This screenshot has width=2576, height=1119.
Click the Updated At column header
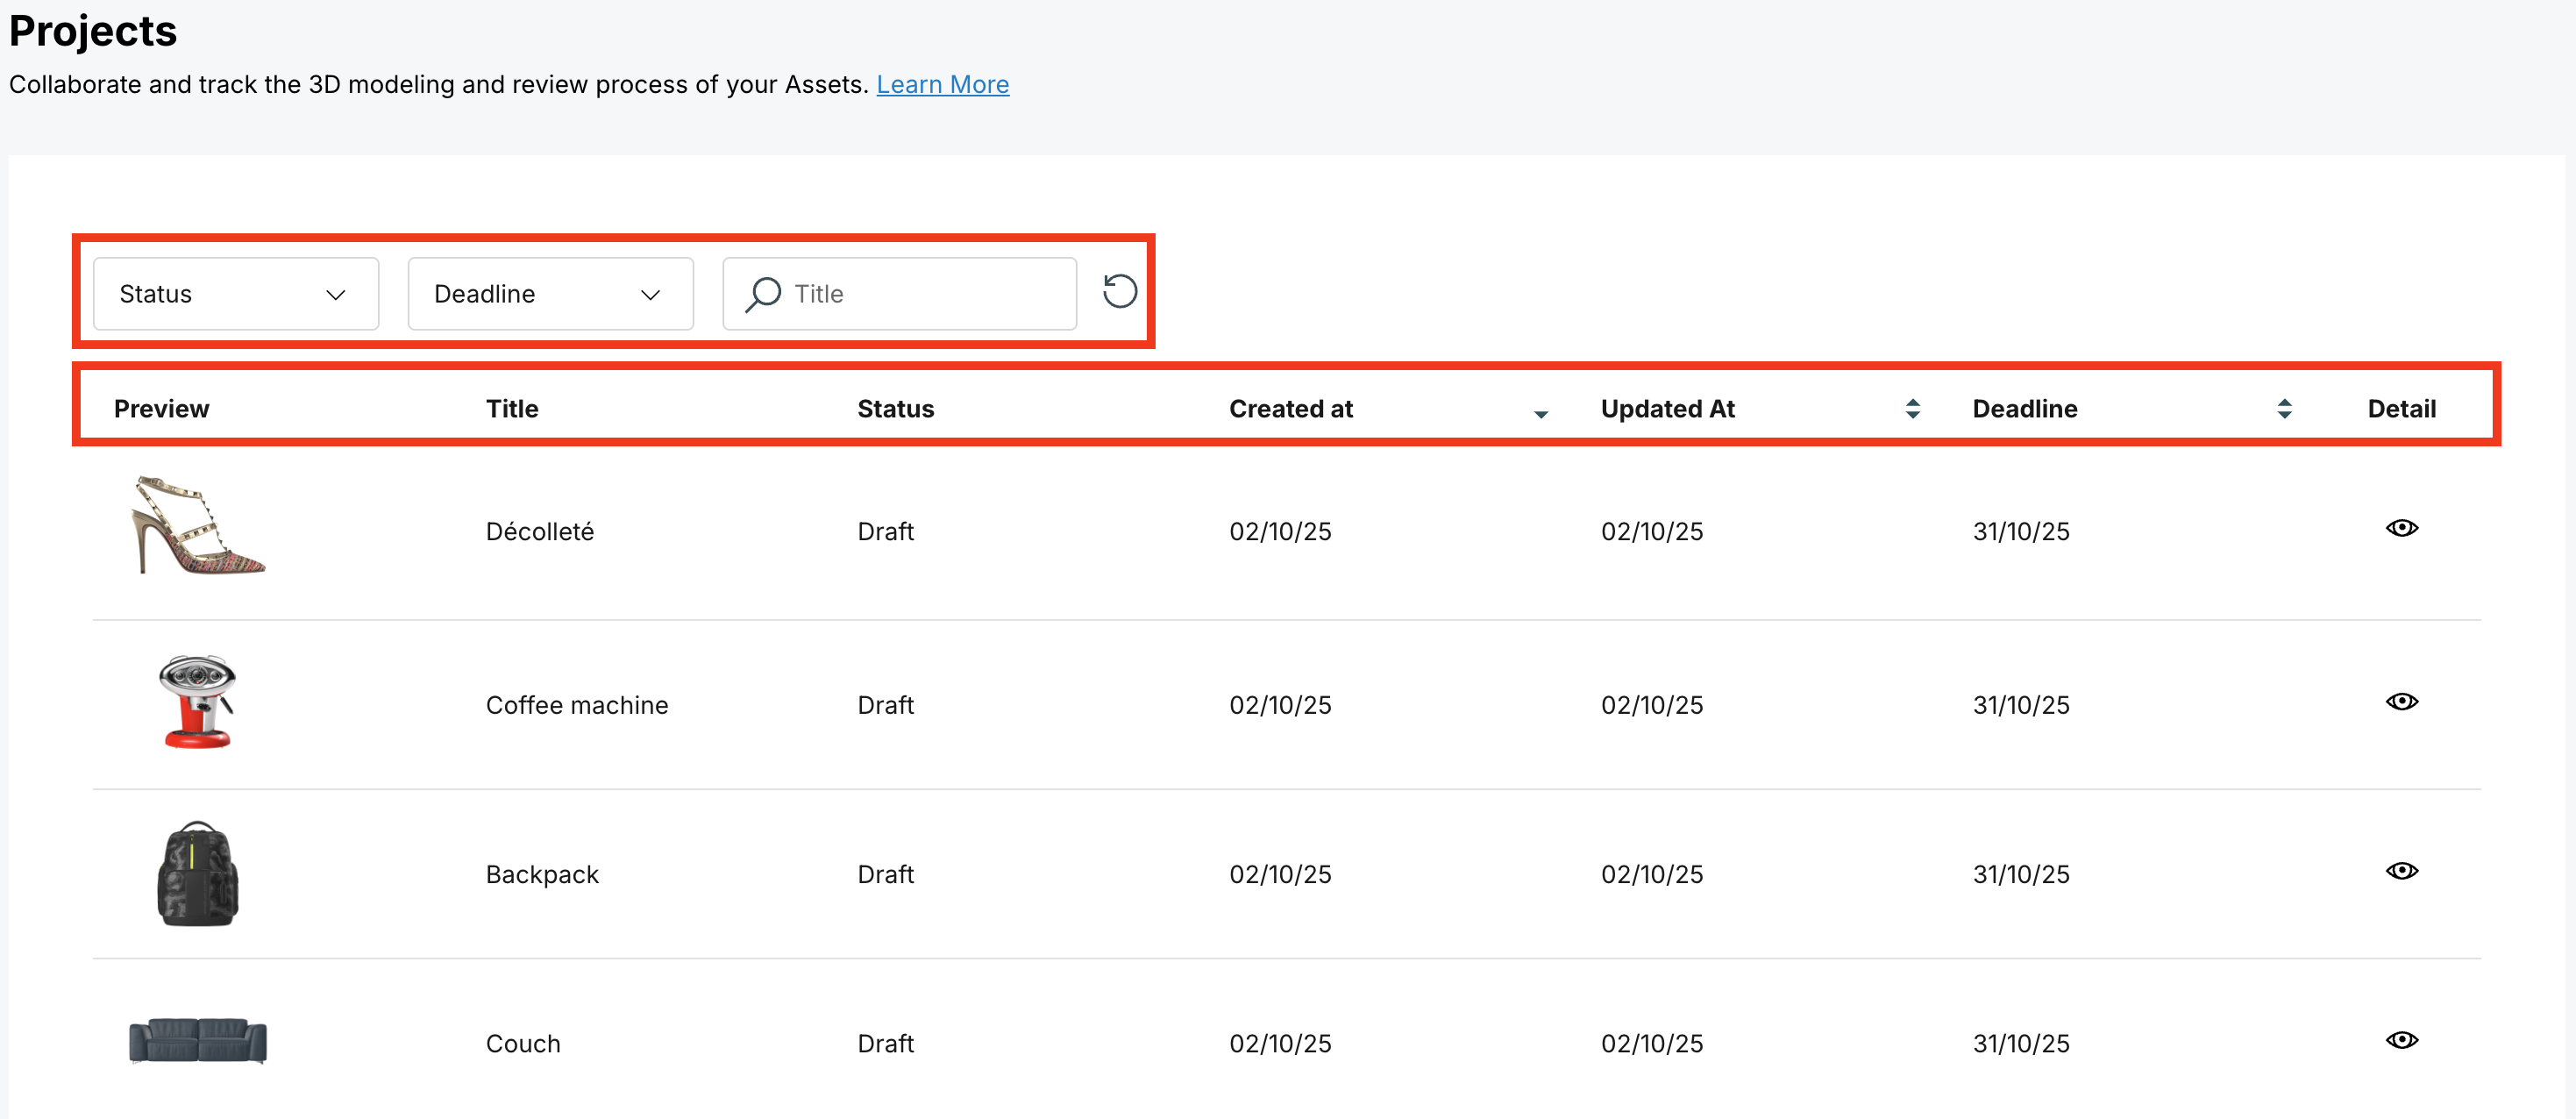pyautogui.click(x=1668, y=409)
